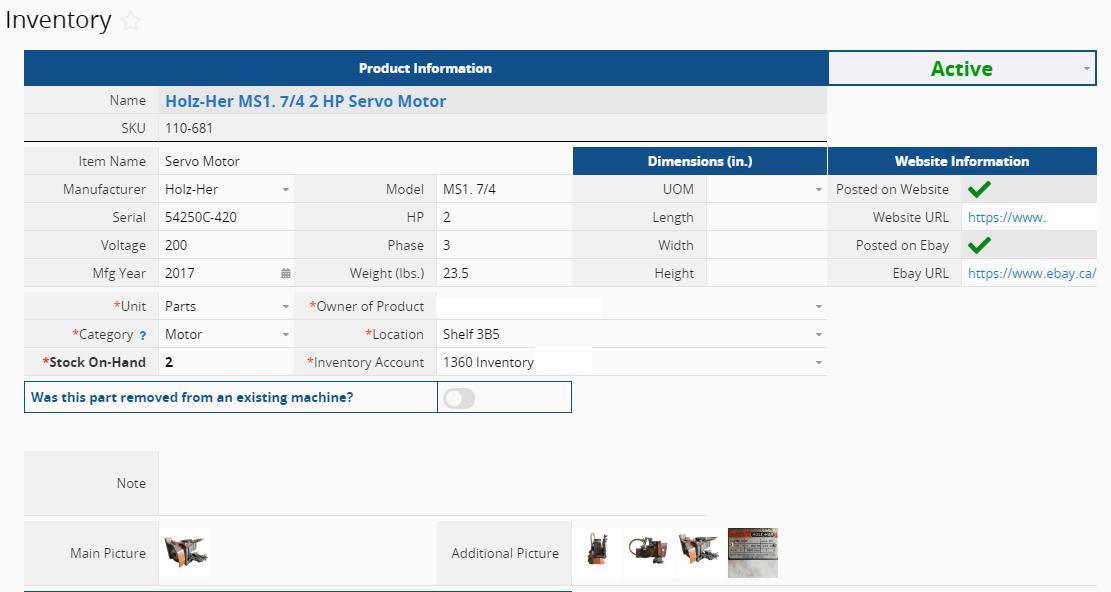Click the Model field MS1. 7/4
This screenshot has height=592, width=1111.
coord(504,189)
